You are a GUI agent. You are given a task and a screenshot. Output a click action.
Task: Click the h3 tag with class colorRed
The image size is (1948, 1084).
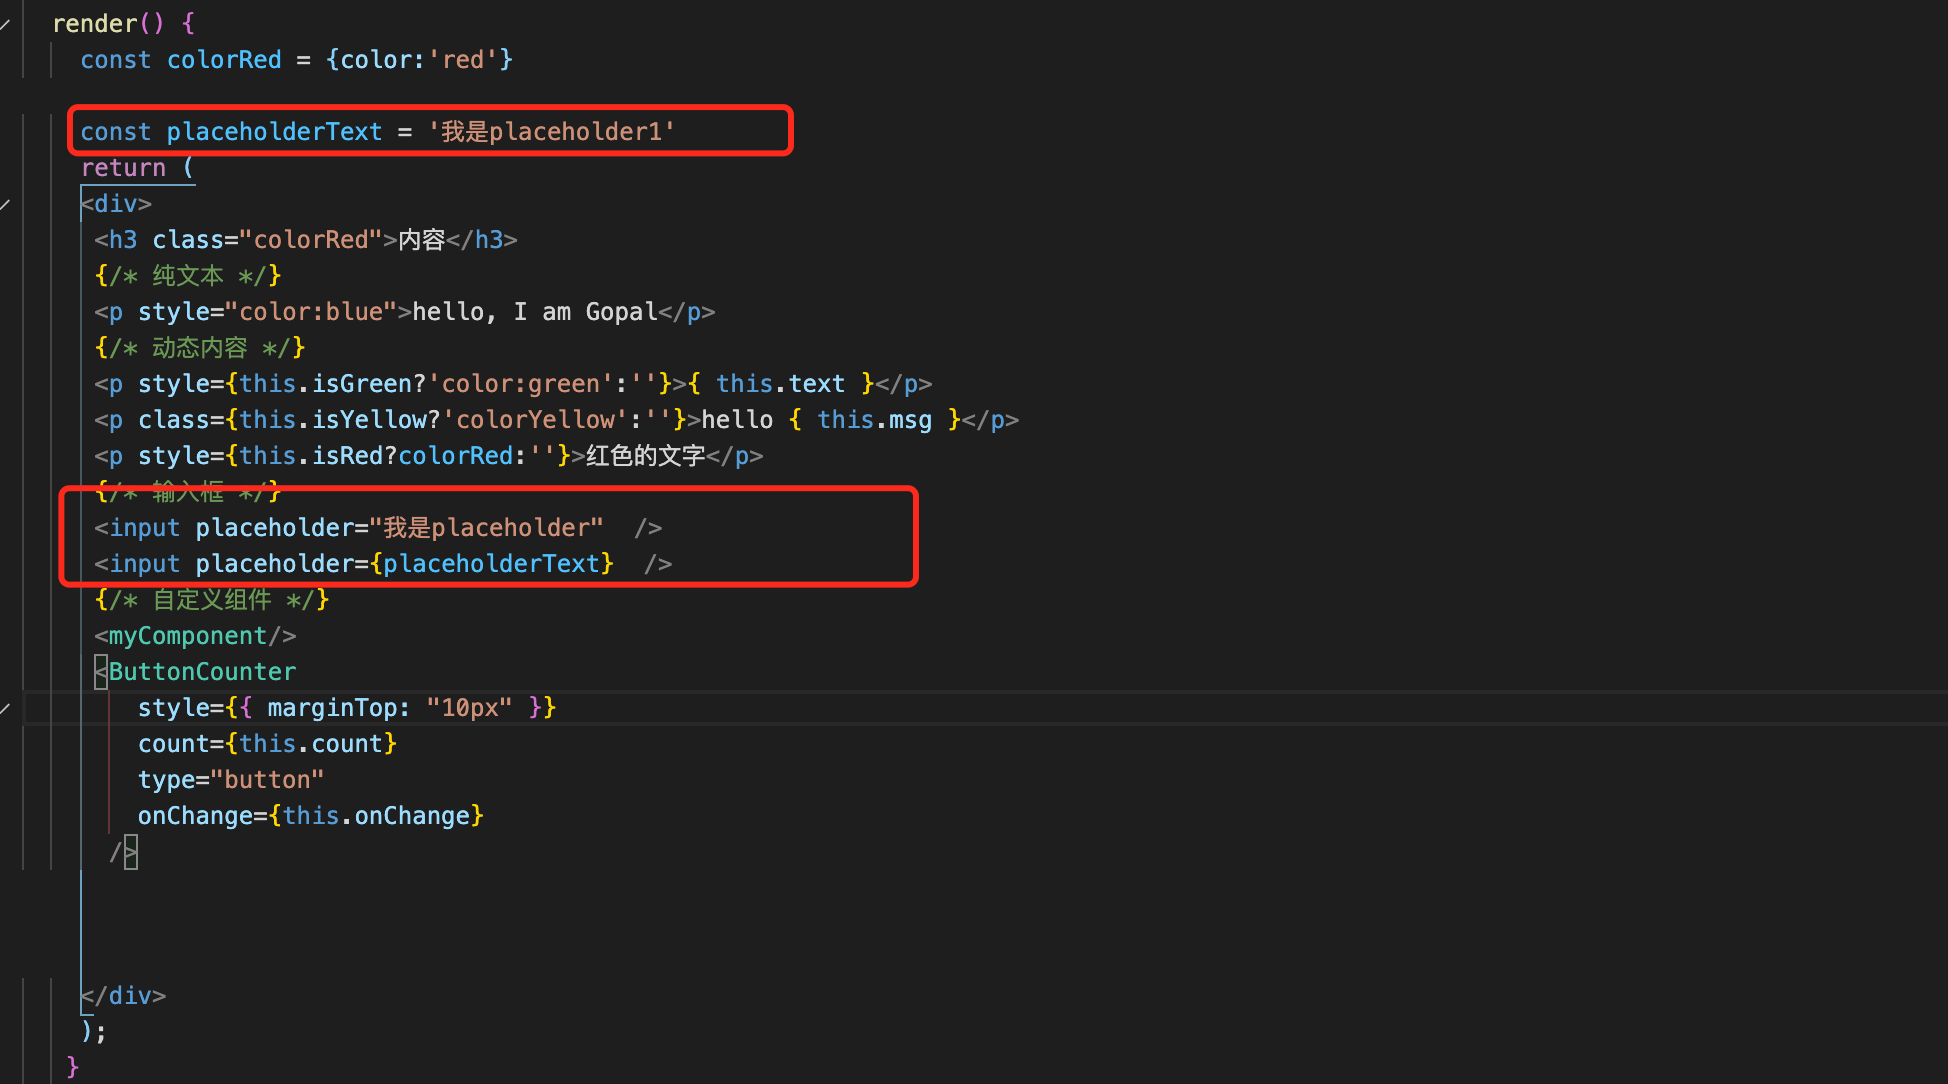pyautogui.click(x=306, y=240)
